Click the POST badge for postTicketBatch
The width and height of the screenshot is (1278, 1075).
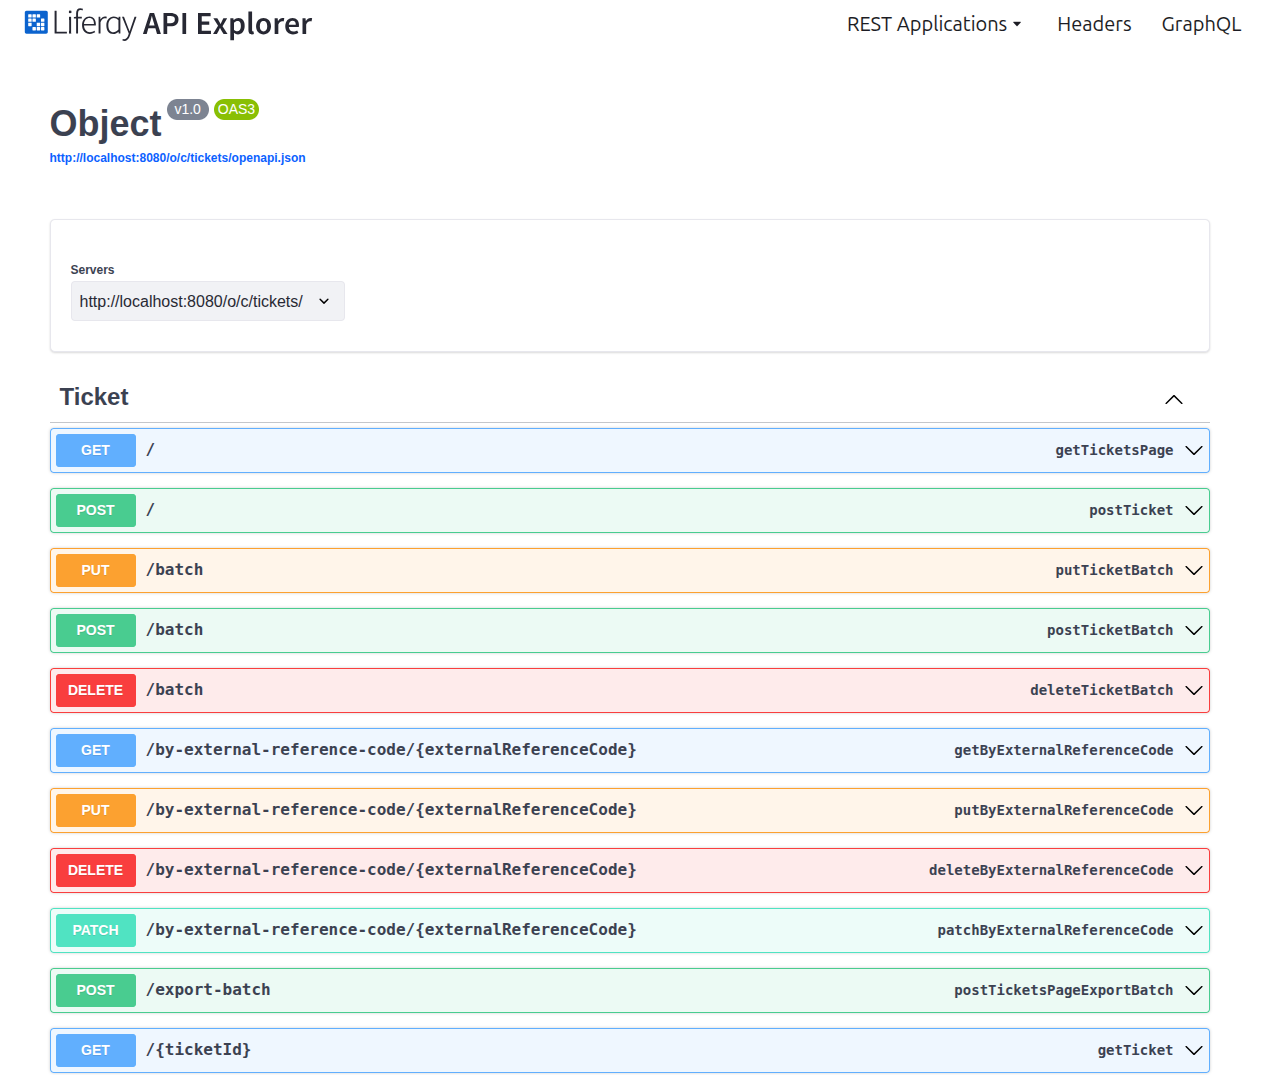96,630
